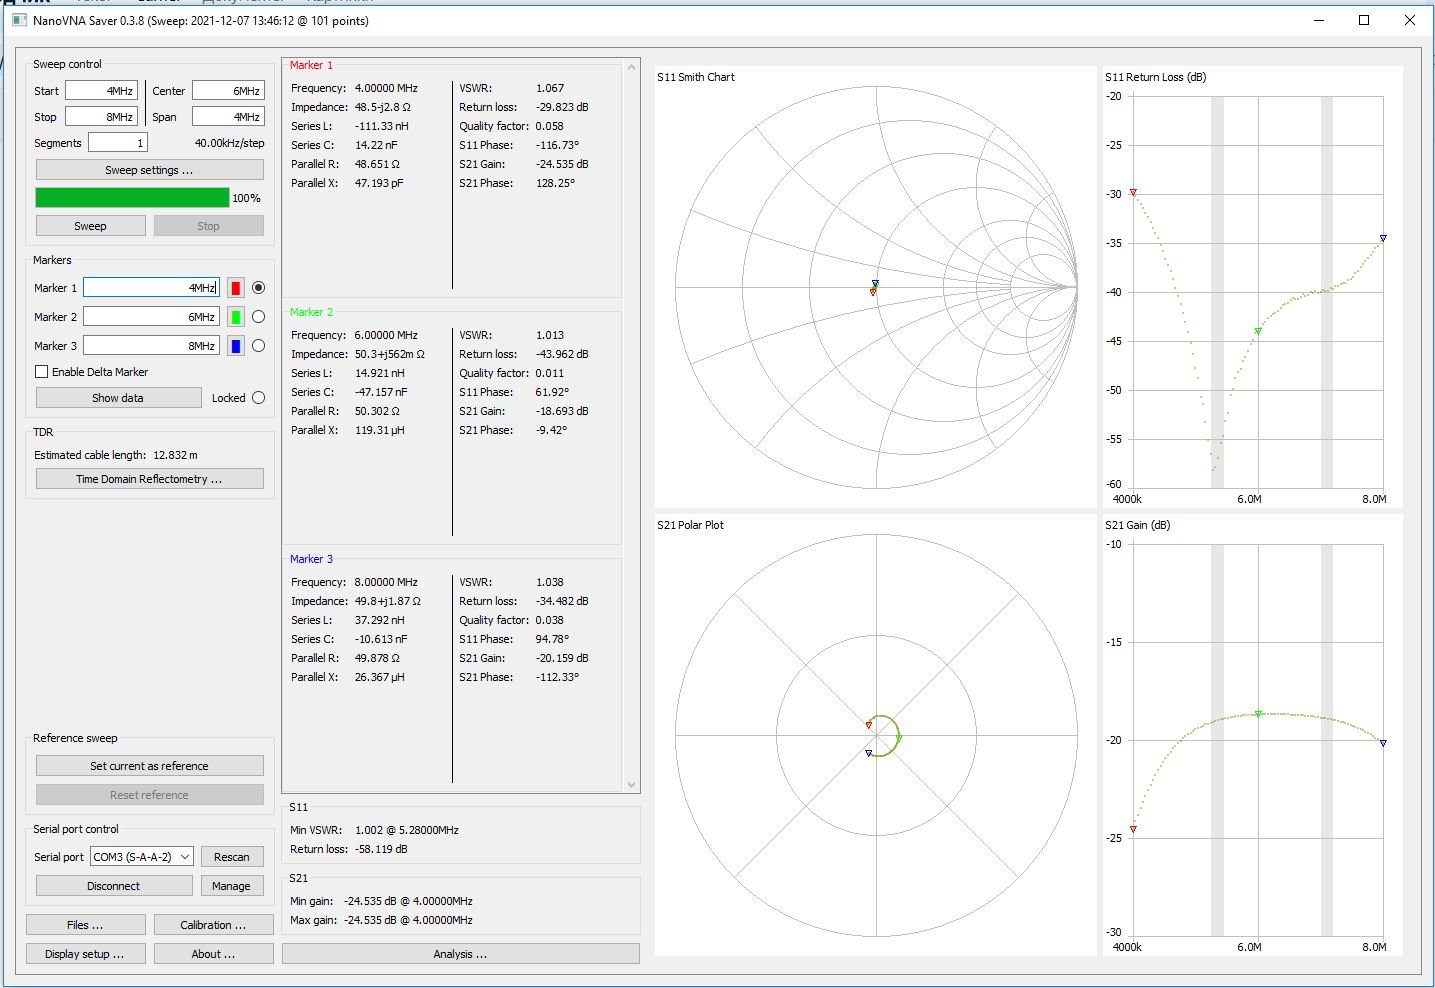Click the 40.00kHz/step label
Image resolution: width=1435 pixels, height=988 pixels.
click(229, 143)
